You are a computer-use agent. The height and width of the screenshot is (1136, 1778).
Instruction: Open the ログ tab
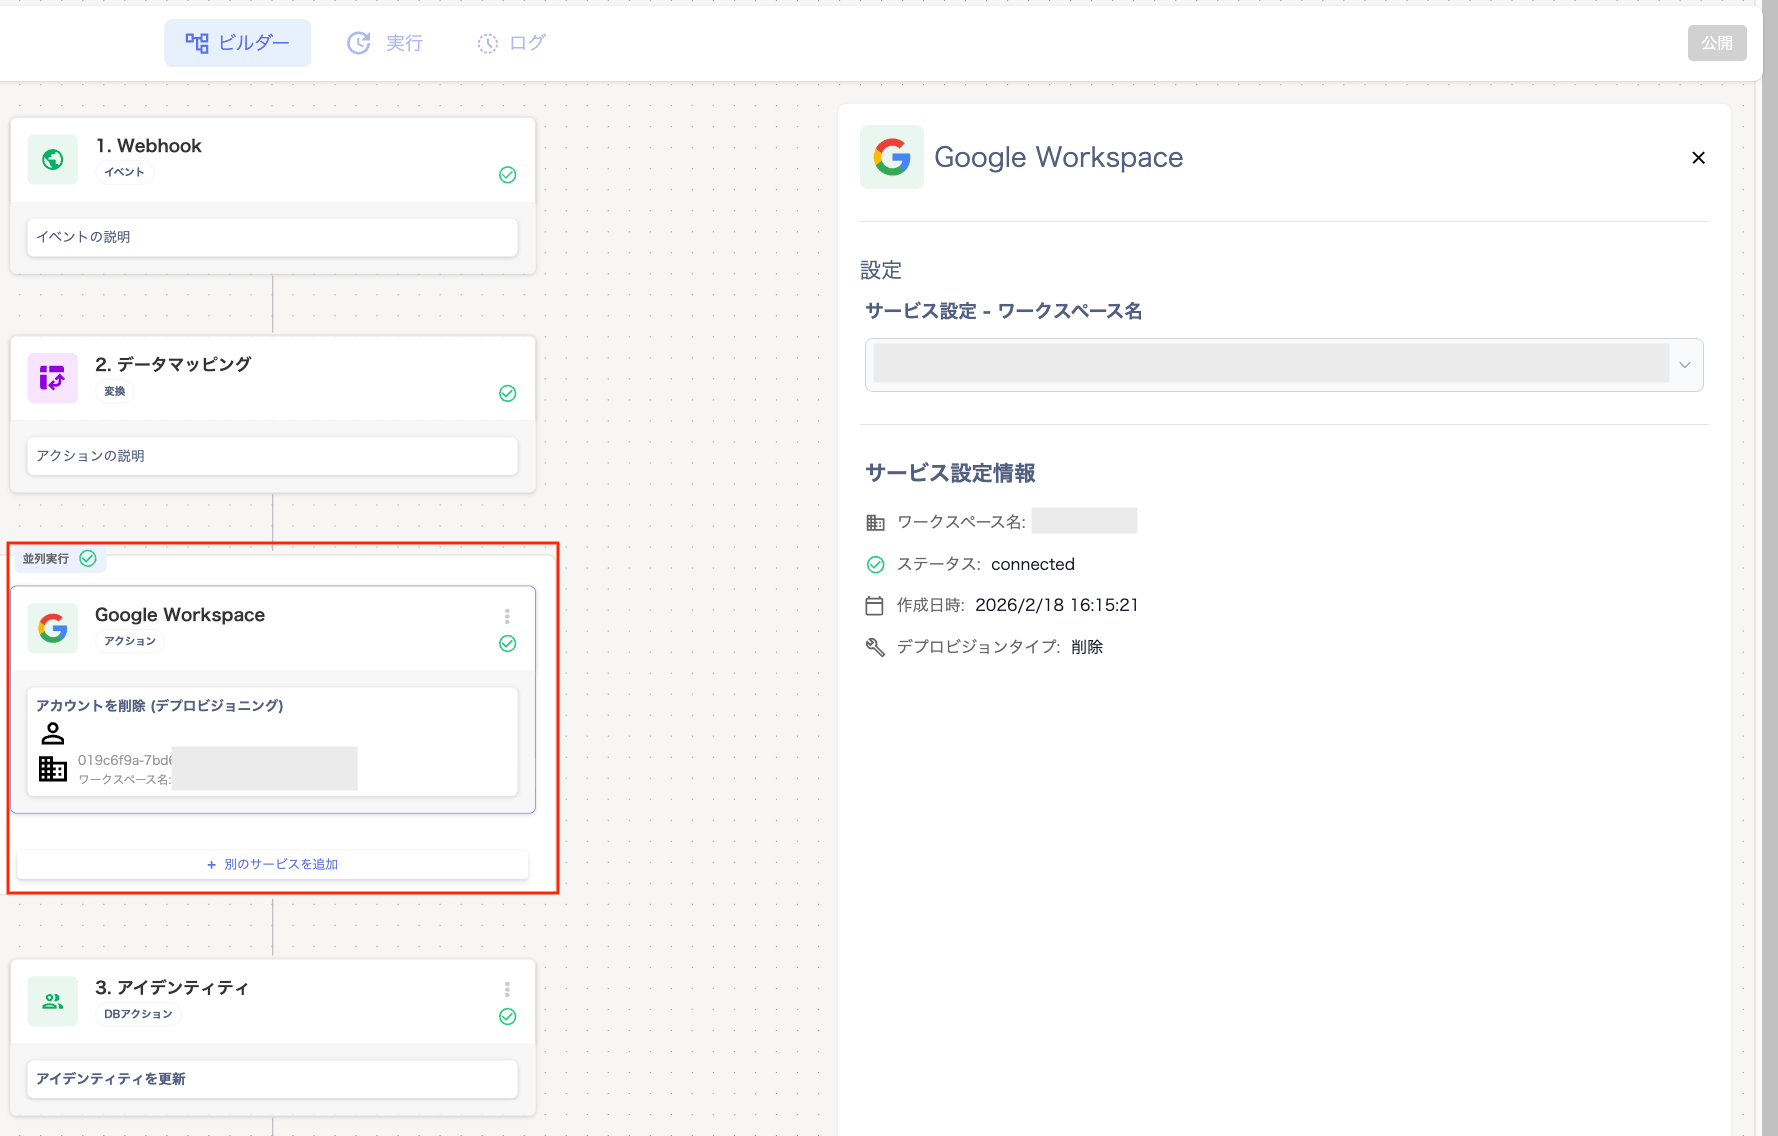tap(511, 43)
